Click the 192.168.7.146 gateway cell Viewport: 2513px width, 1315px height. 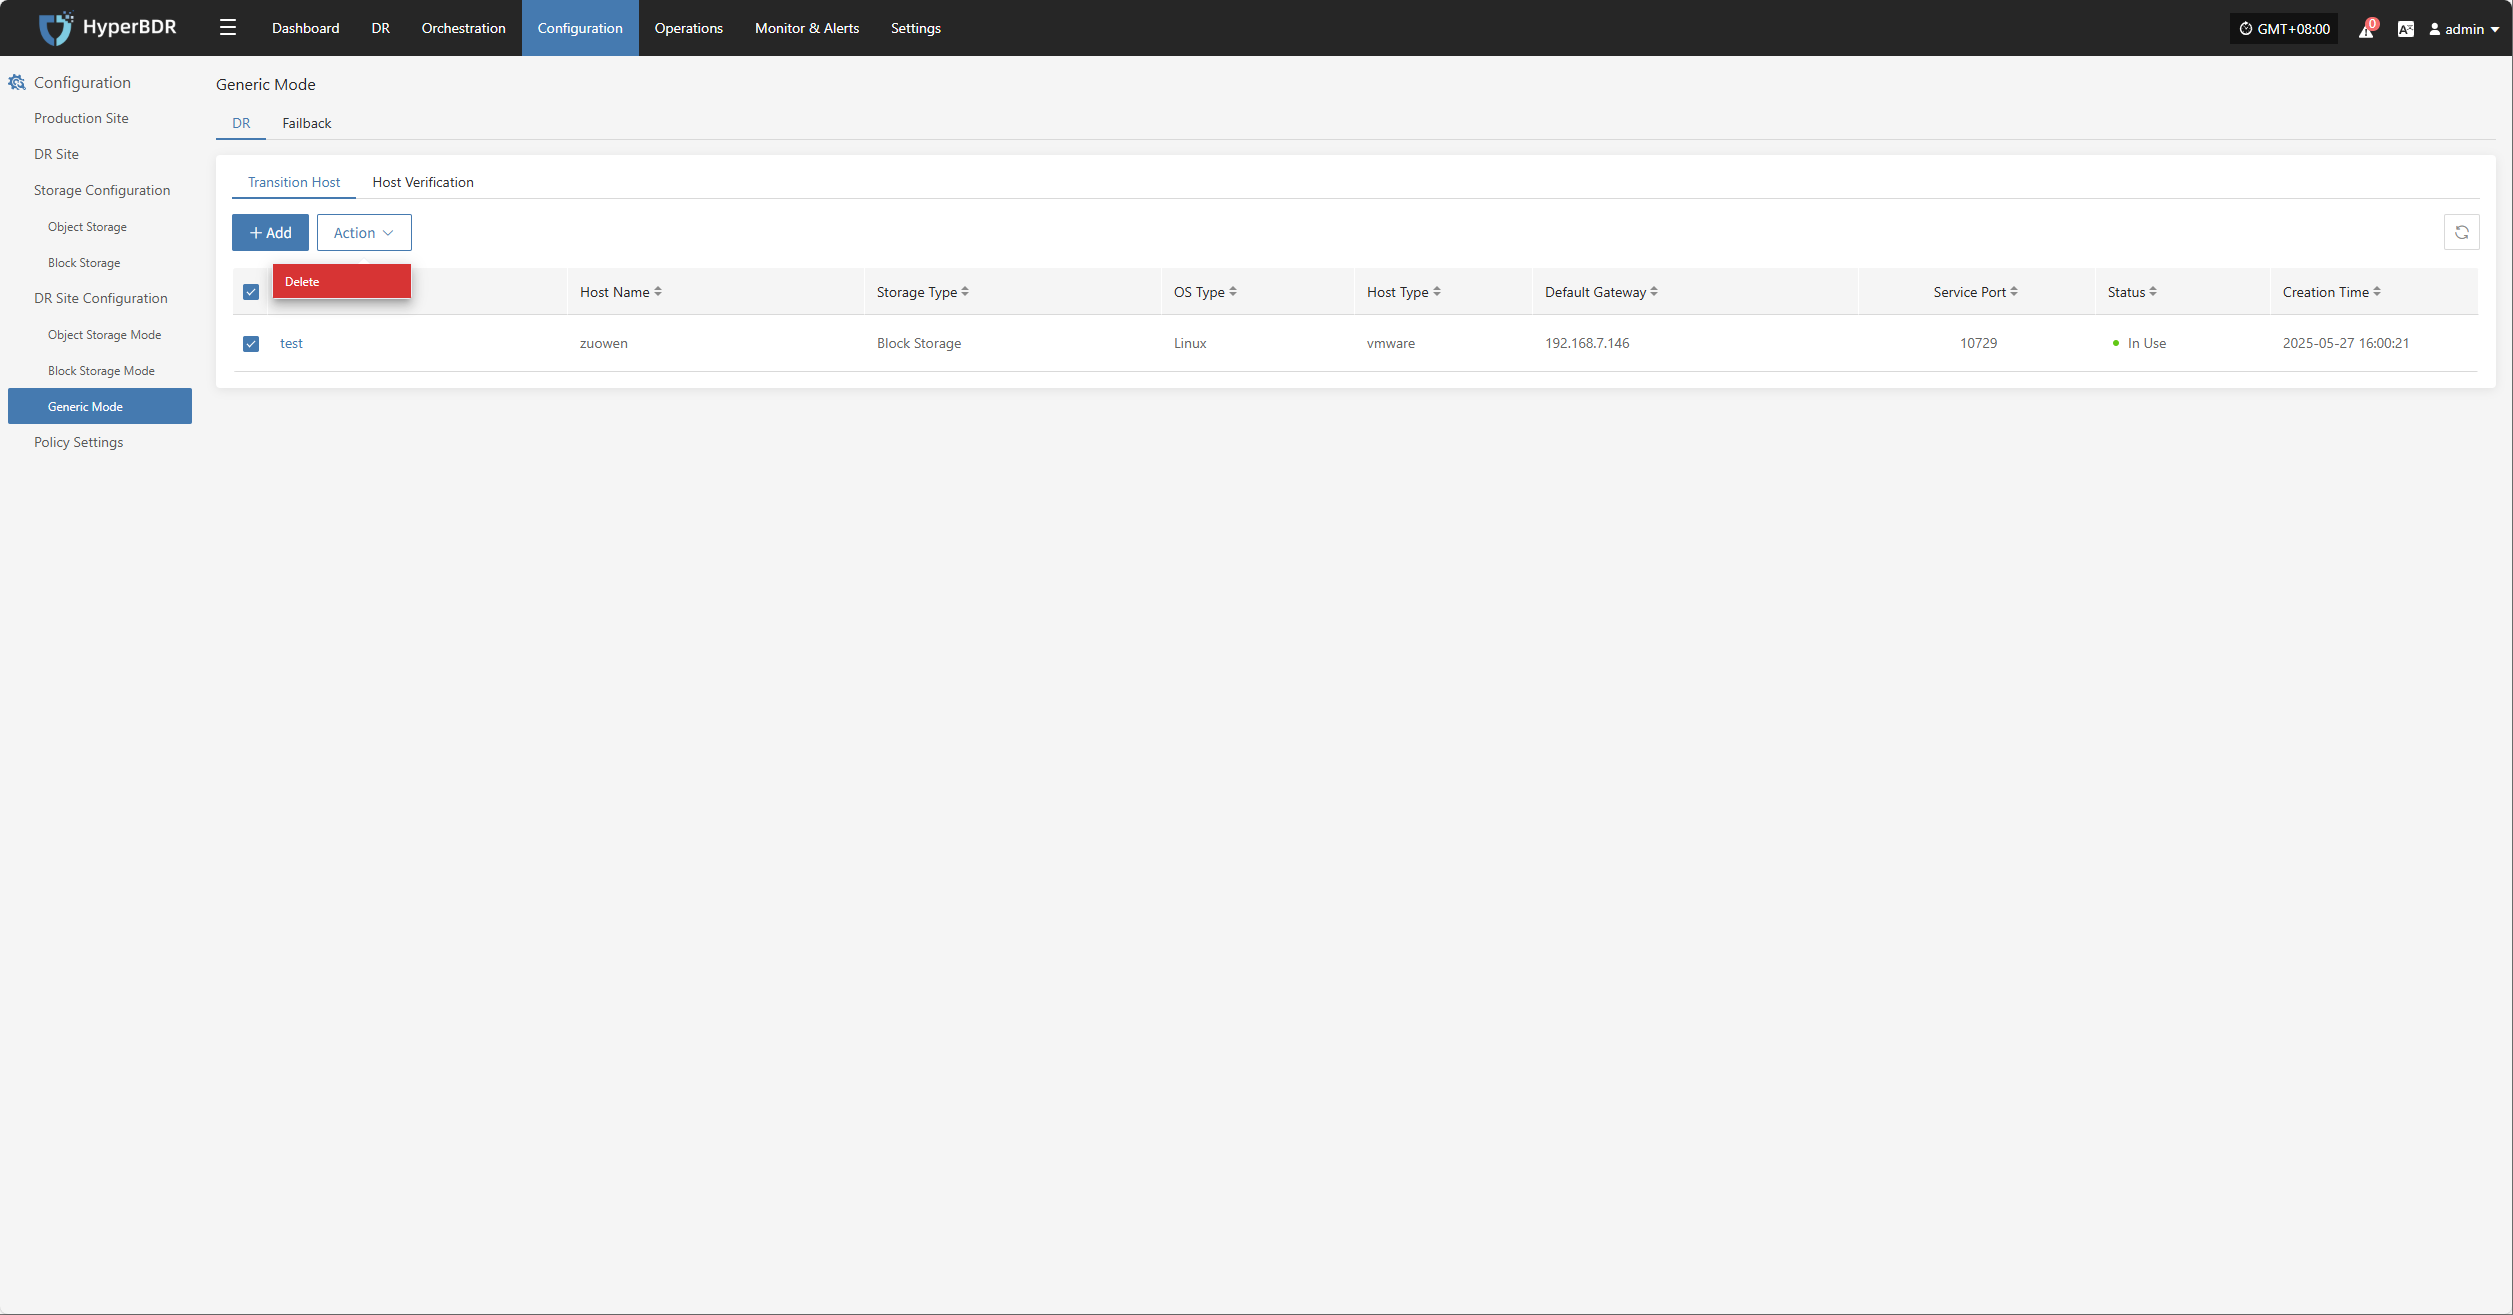point(1587,343)
